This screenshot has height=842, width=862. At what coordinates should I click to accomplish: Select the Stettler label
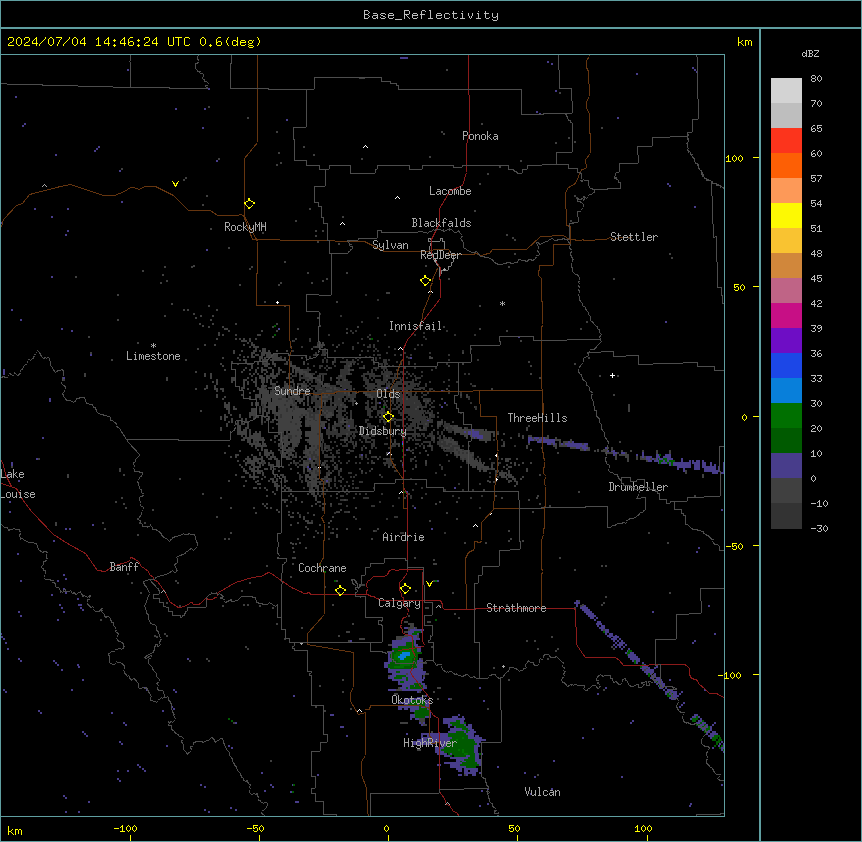634,237
